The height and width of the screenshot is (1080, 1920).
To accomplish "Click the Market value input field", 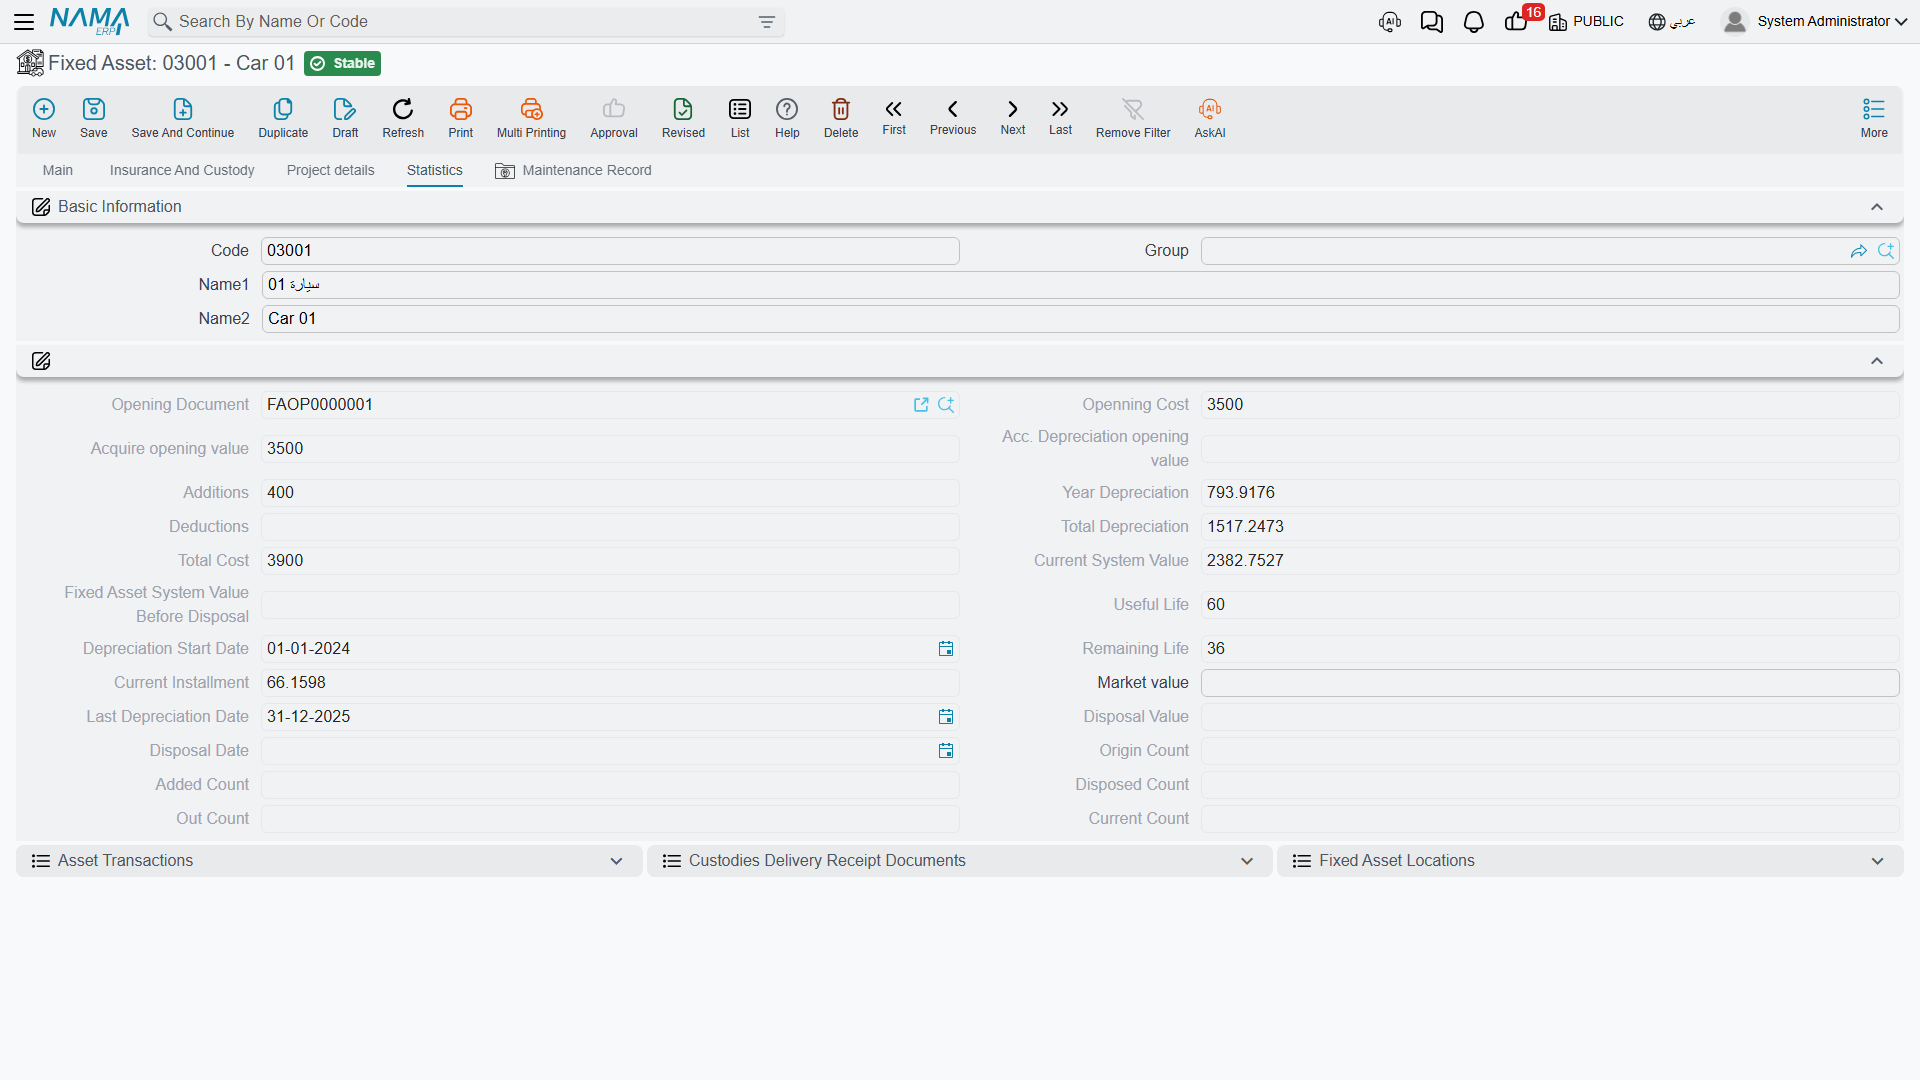I will [x=1550, y=683].
